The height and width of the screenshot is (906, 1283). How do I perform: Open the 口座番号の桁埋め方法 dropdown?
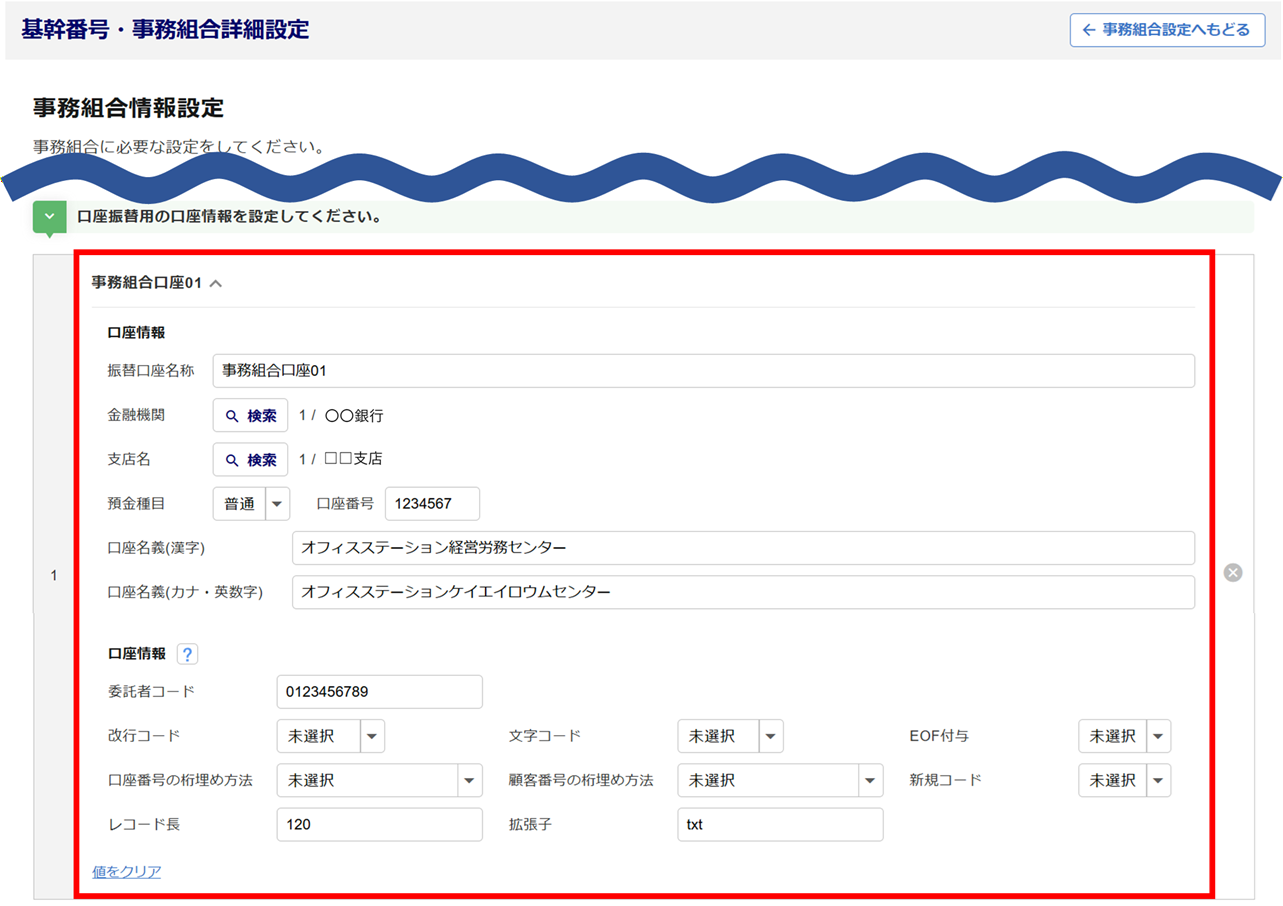380,780
